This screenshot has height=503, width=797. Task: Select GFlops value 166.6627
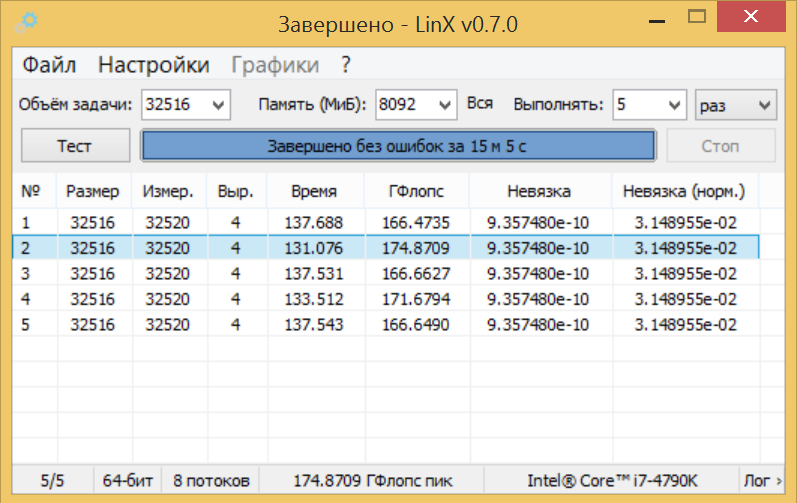416,274
